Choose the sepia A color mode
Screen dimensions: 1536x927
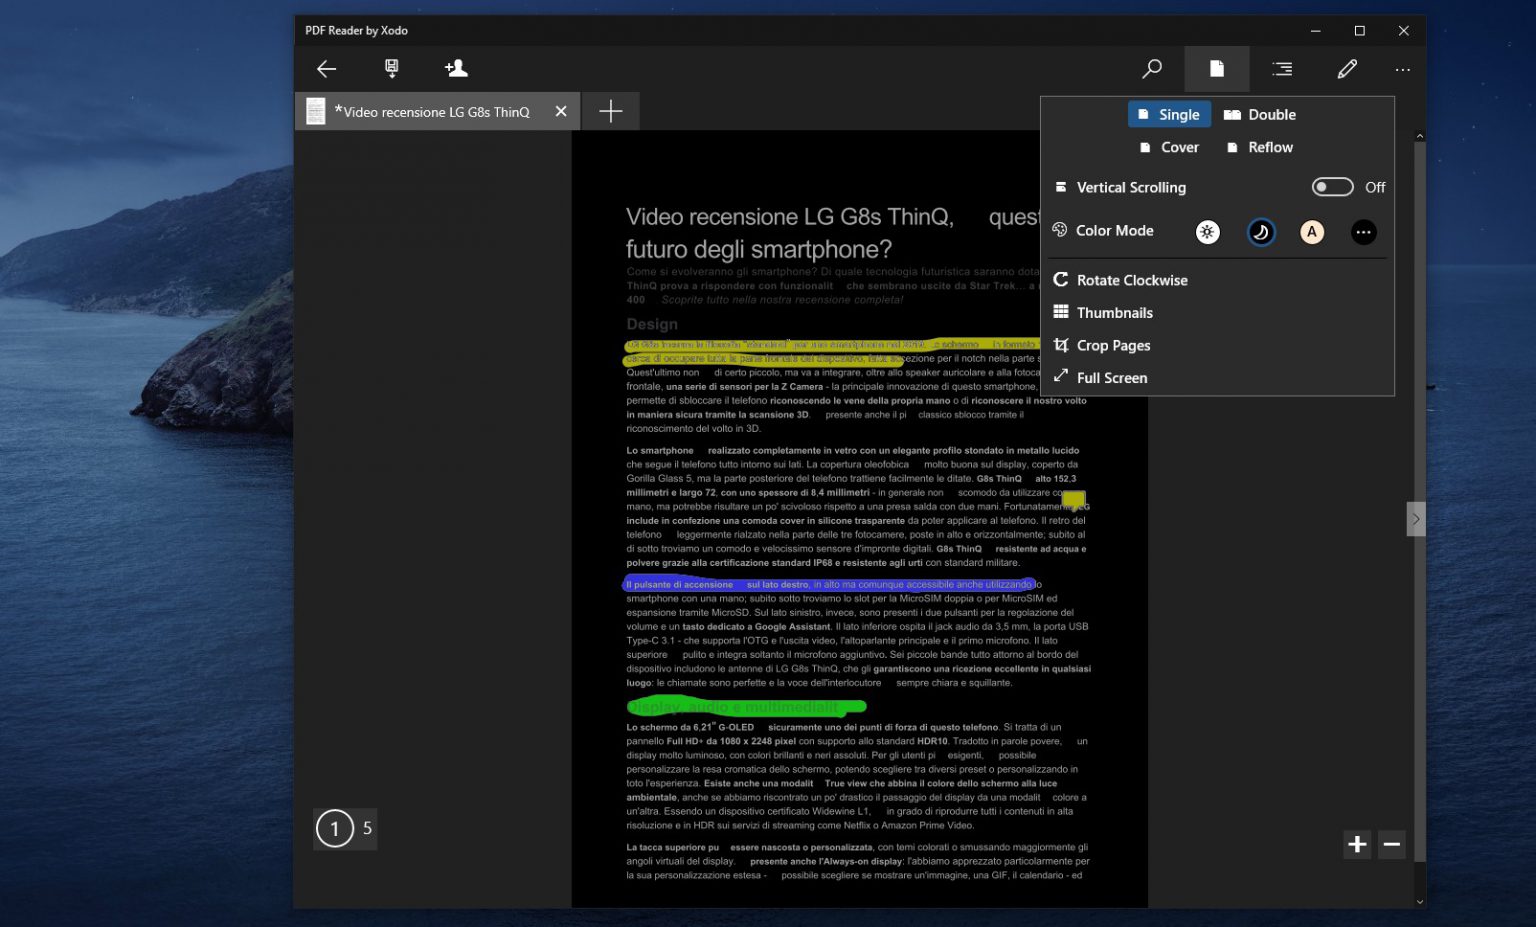click(x=1311, y=232)
